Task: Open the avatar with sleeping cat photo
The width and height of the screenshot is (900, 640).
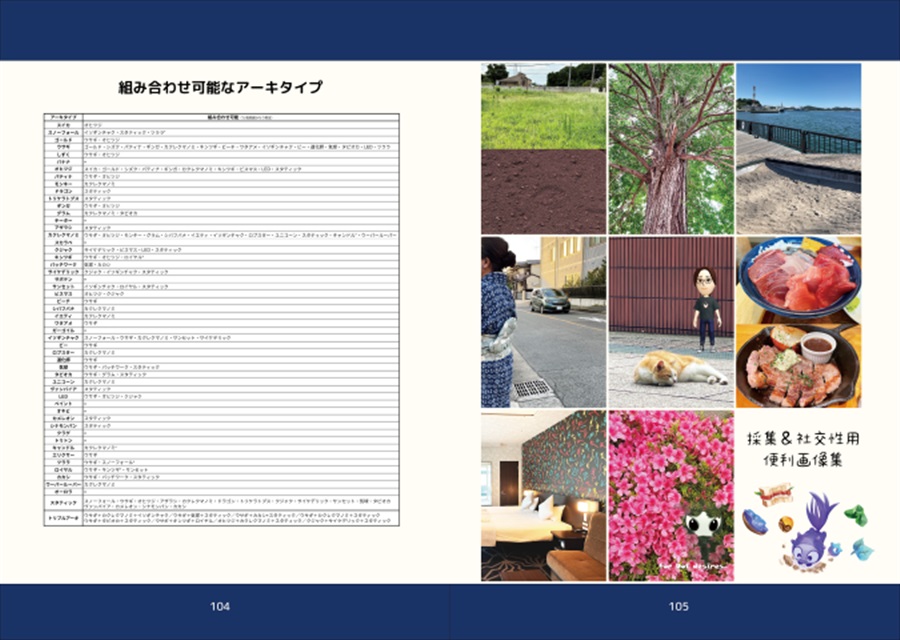Action: [x=671, y=322]
